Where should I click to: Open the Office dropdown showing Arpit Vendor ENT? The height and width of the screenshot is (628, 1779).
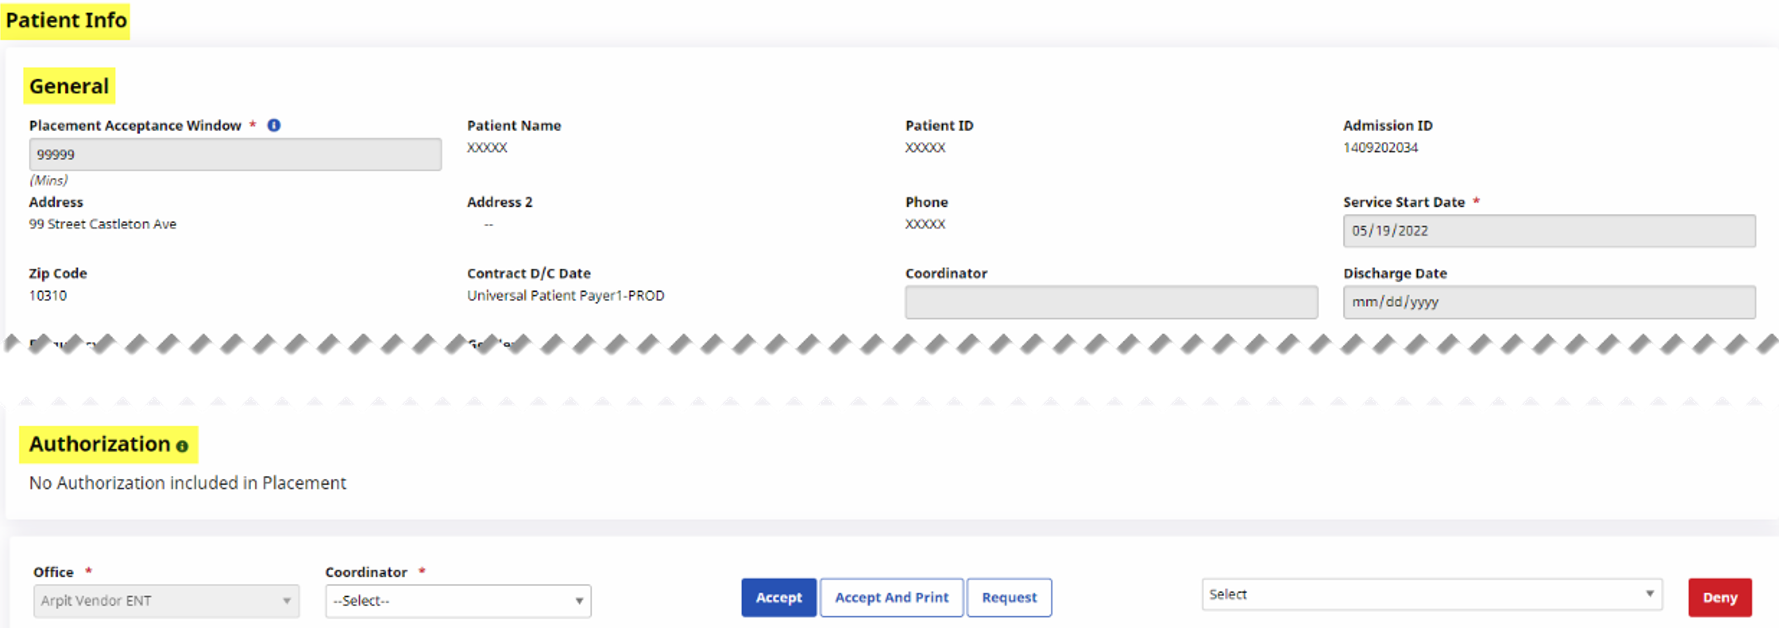tap(166, 601)
